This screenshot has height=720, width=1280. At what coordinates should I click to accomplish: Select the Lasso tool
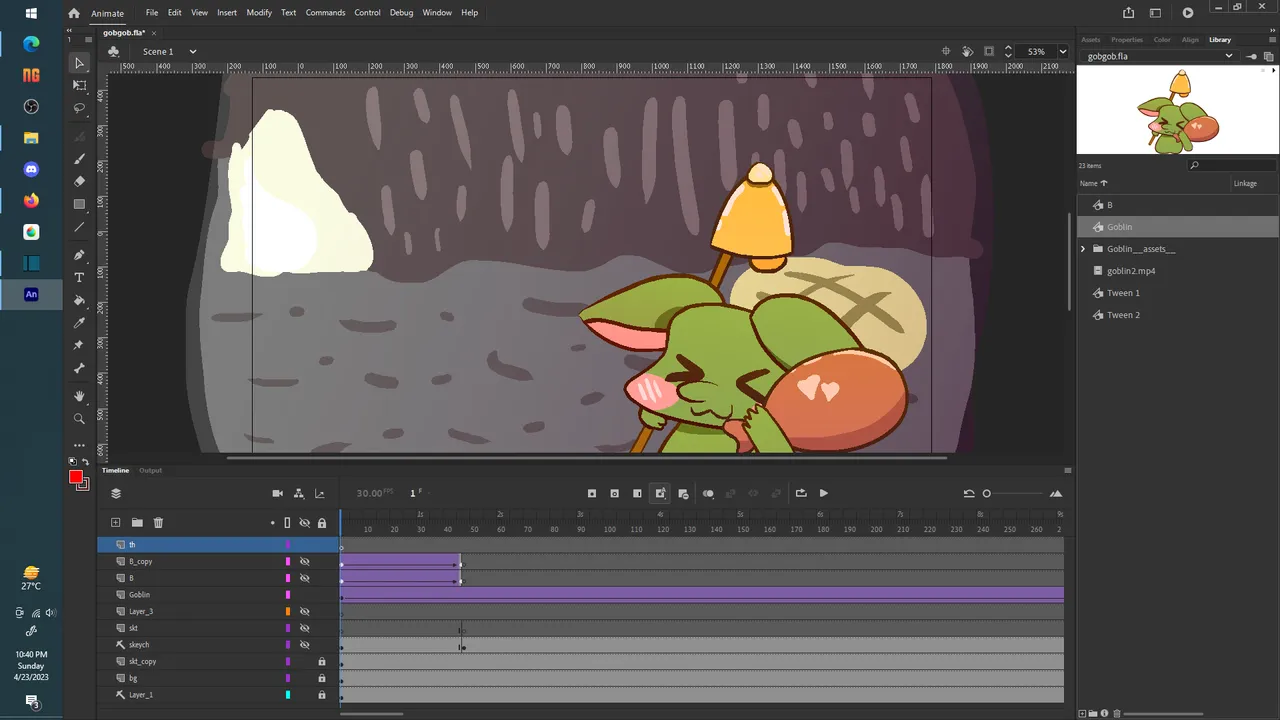point(80,108)
